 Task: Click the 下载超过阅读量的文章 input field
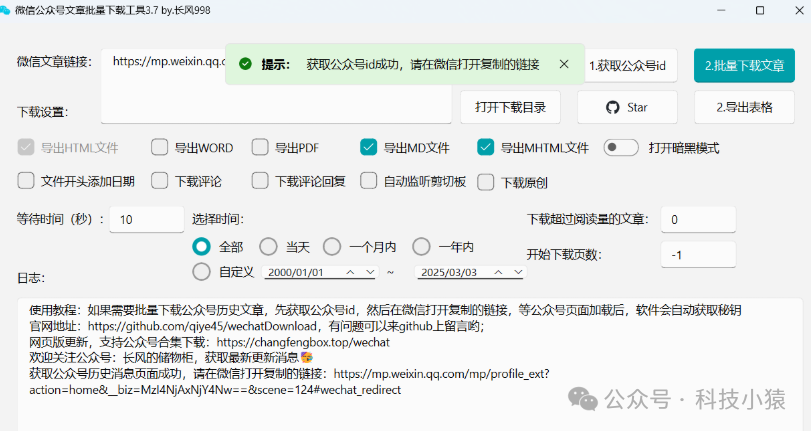tap(698, 219)
